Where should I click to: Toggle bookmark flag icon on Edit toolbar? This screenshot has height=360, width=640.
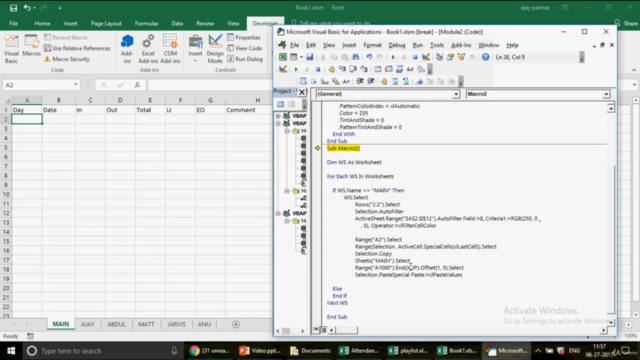419,81
